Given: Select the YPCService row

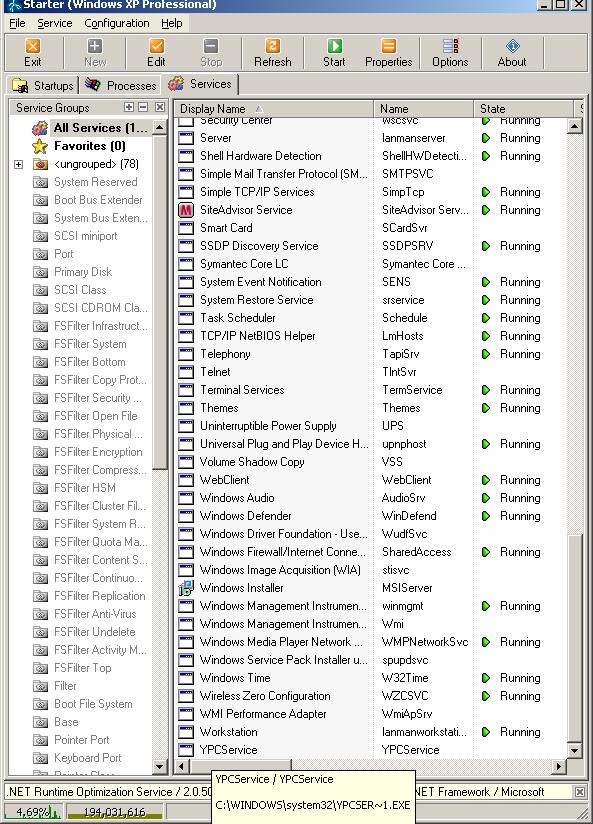Looking at the screenshot, I should pos(371,750).
